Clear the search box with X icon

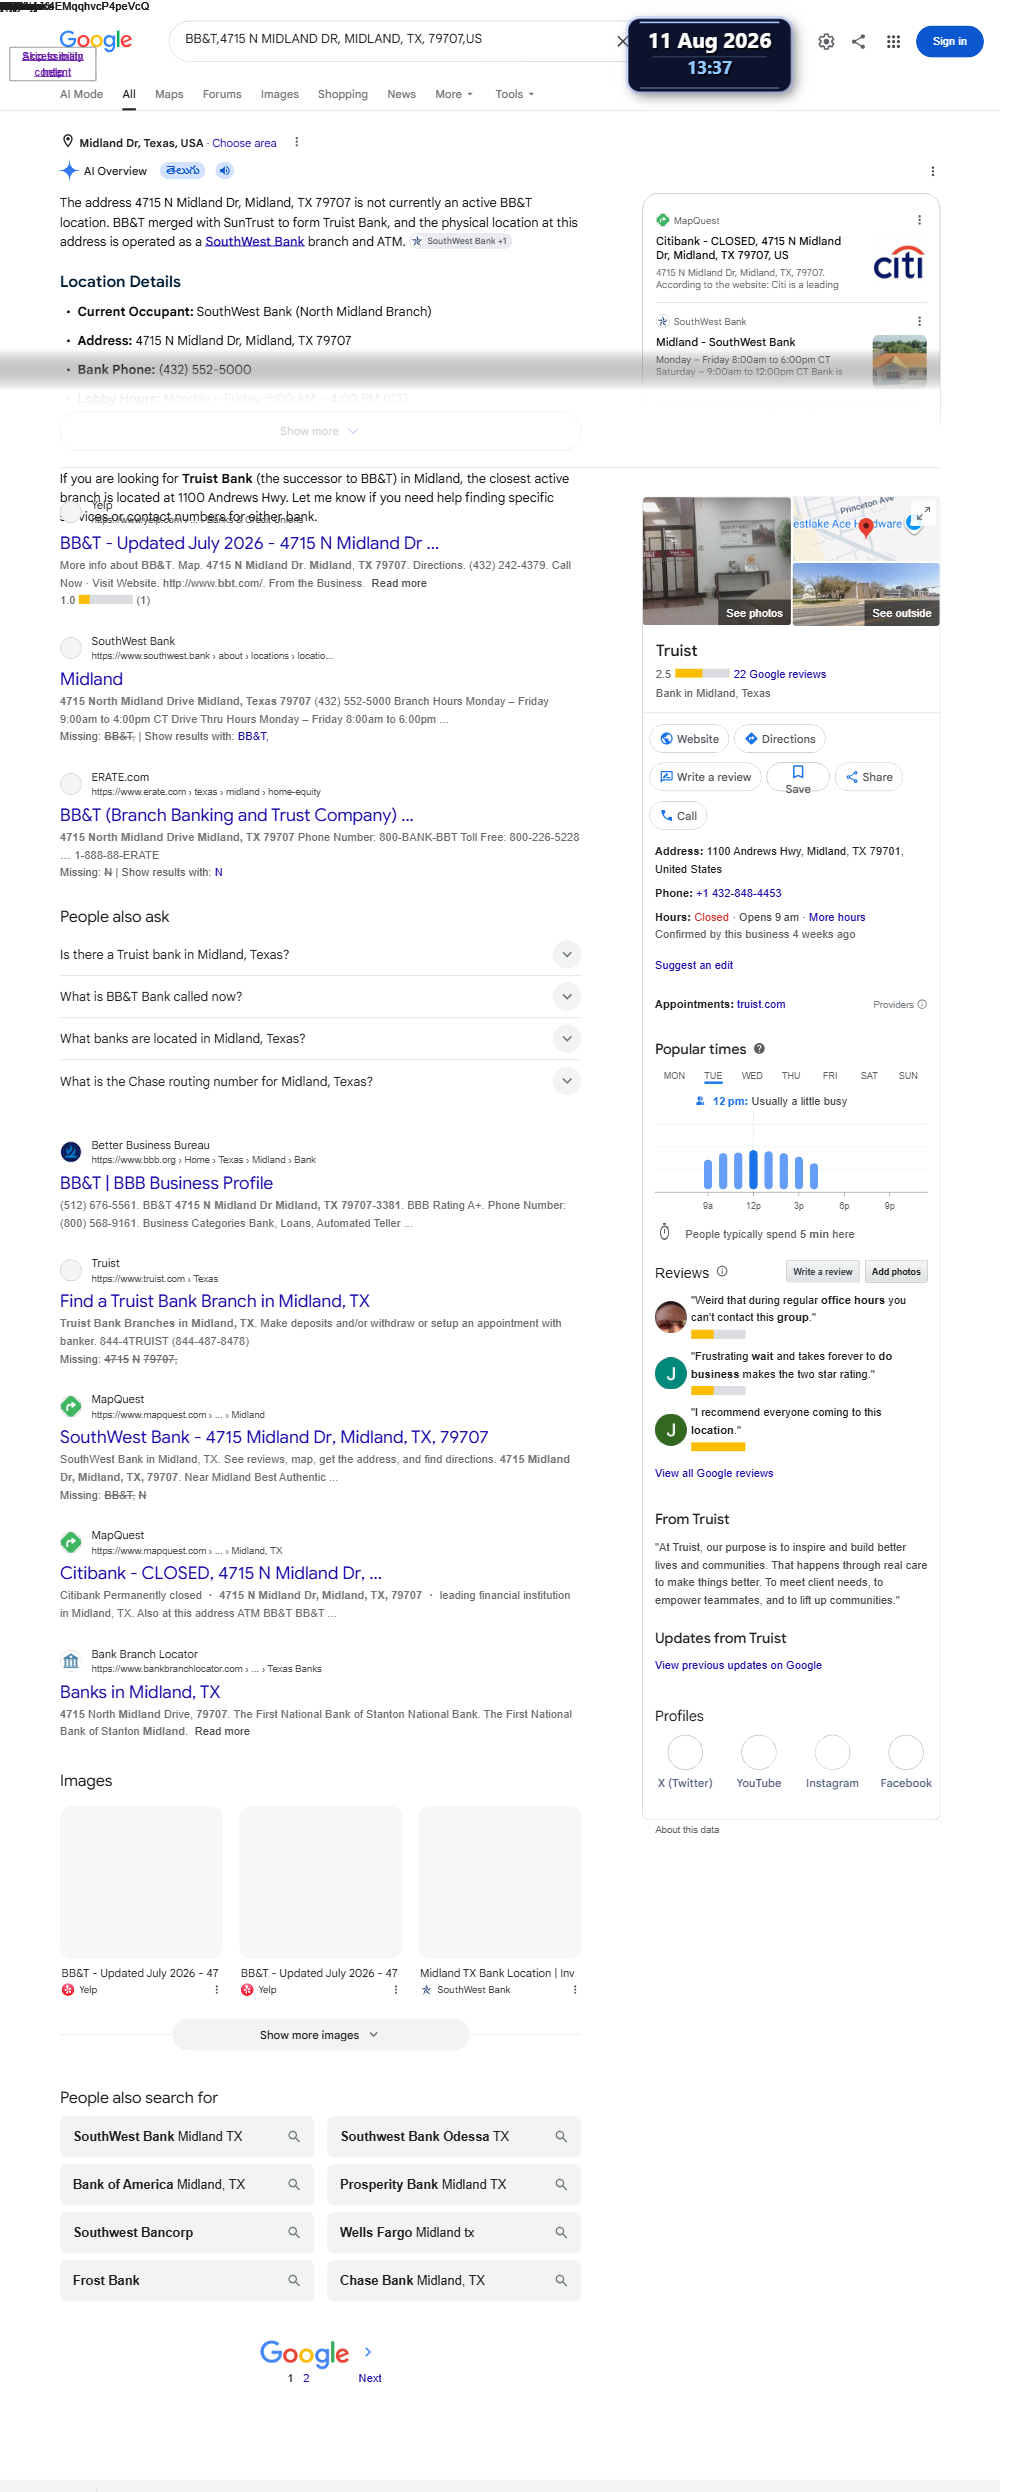622,41
